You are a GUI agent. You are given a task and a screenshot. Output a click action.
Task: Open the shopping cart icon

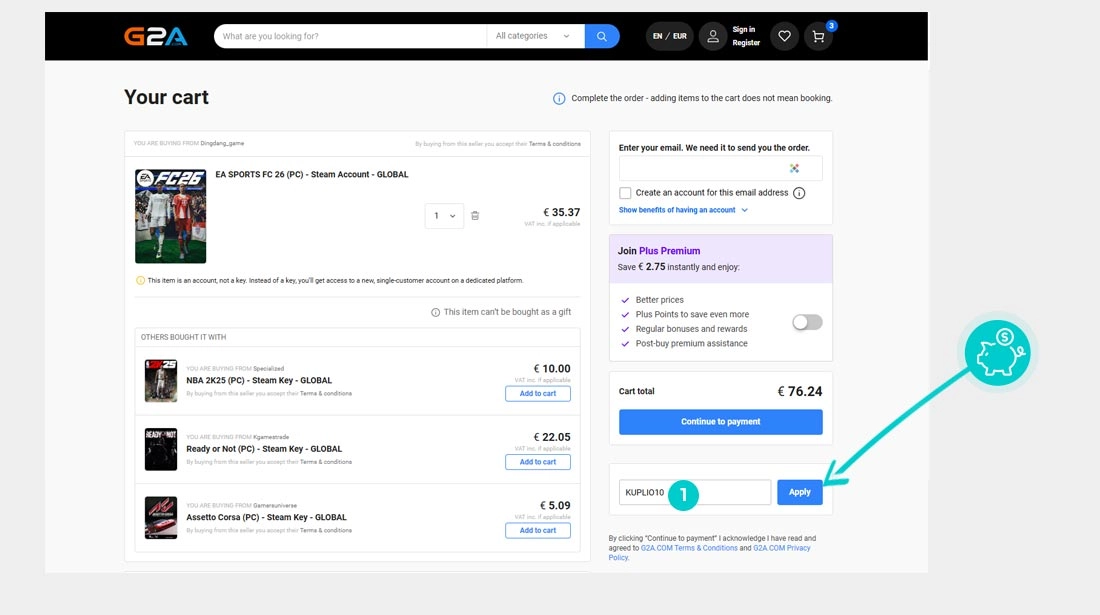818,37
